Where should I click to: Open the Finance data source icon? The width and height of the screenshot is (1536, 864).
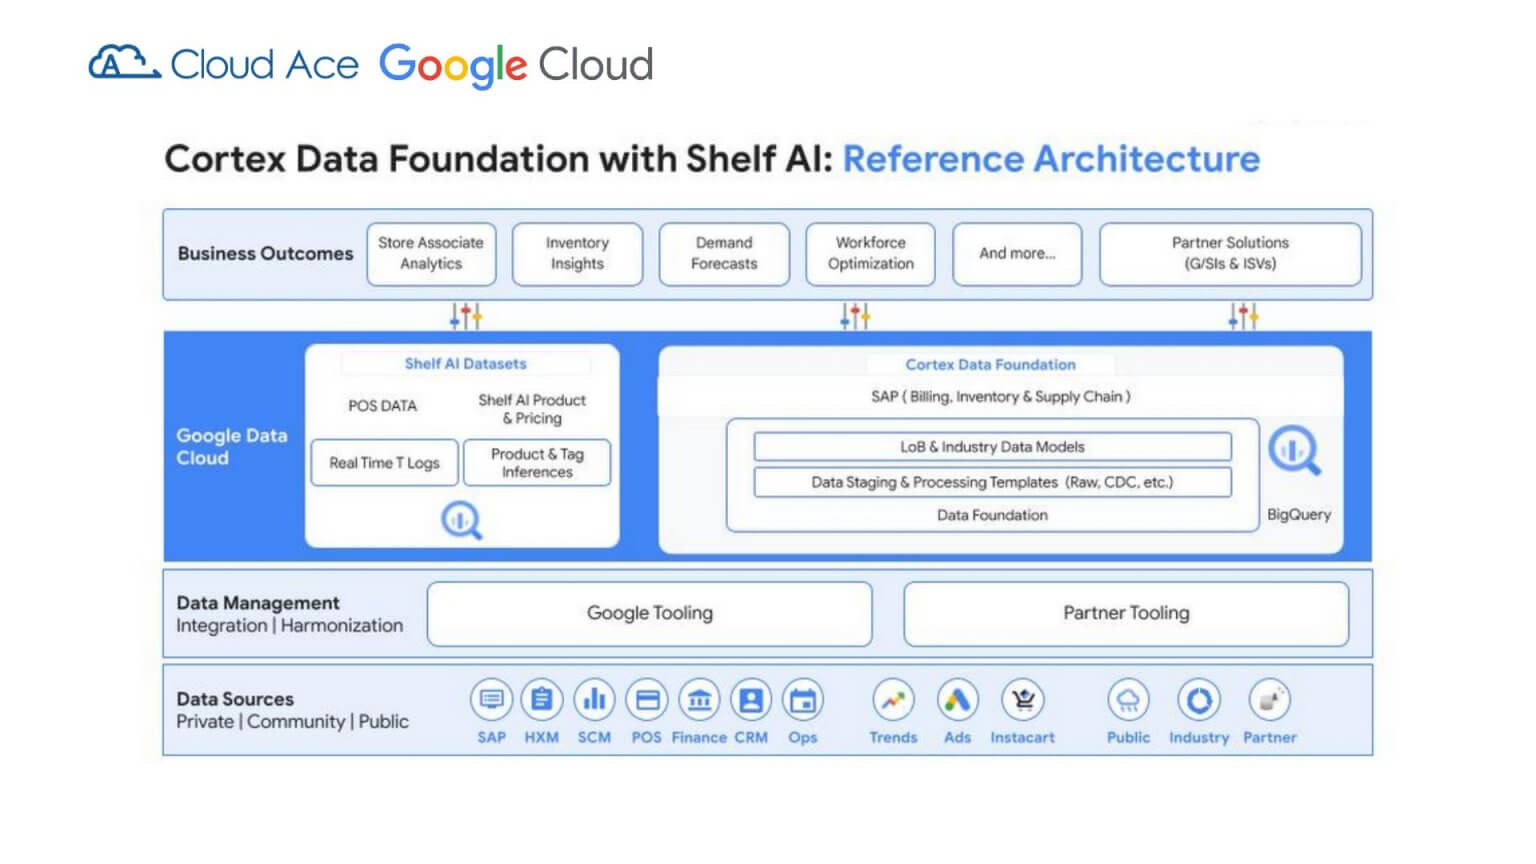click(x=699, y=698)
